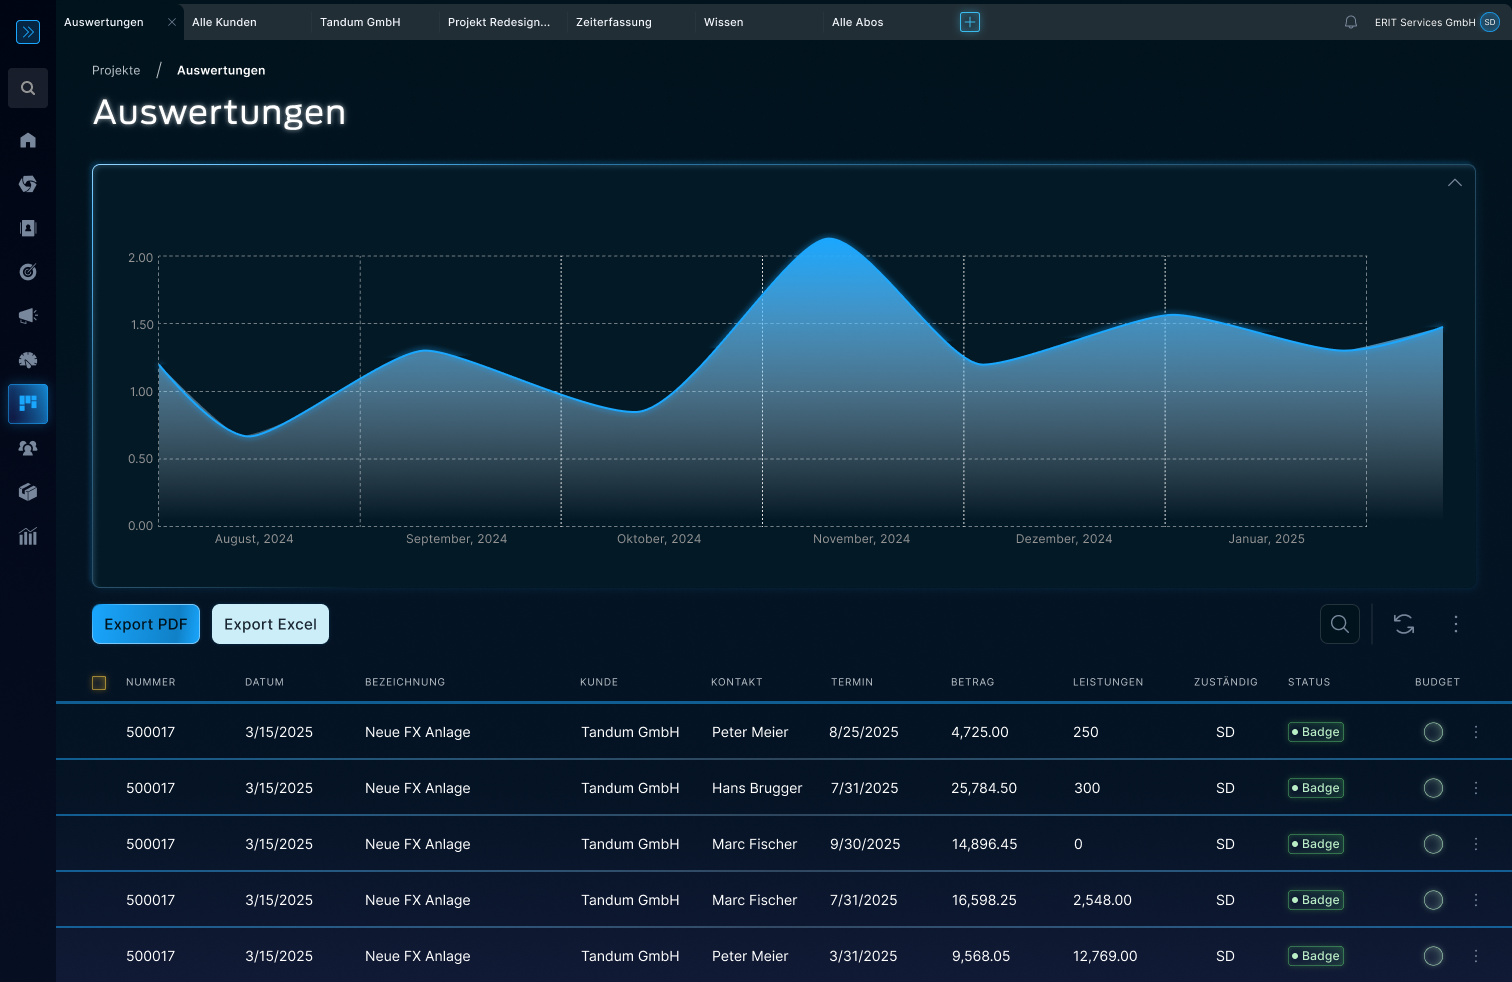Viewport: 1512px width, 982px height.
Task: Open the contacts book sidebar icon
Action: [x=28, y=228]
